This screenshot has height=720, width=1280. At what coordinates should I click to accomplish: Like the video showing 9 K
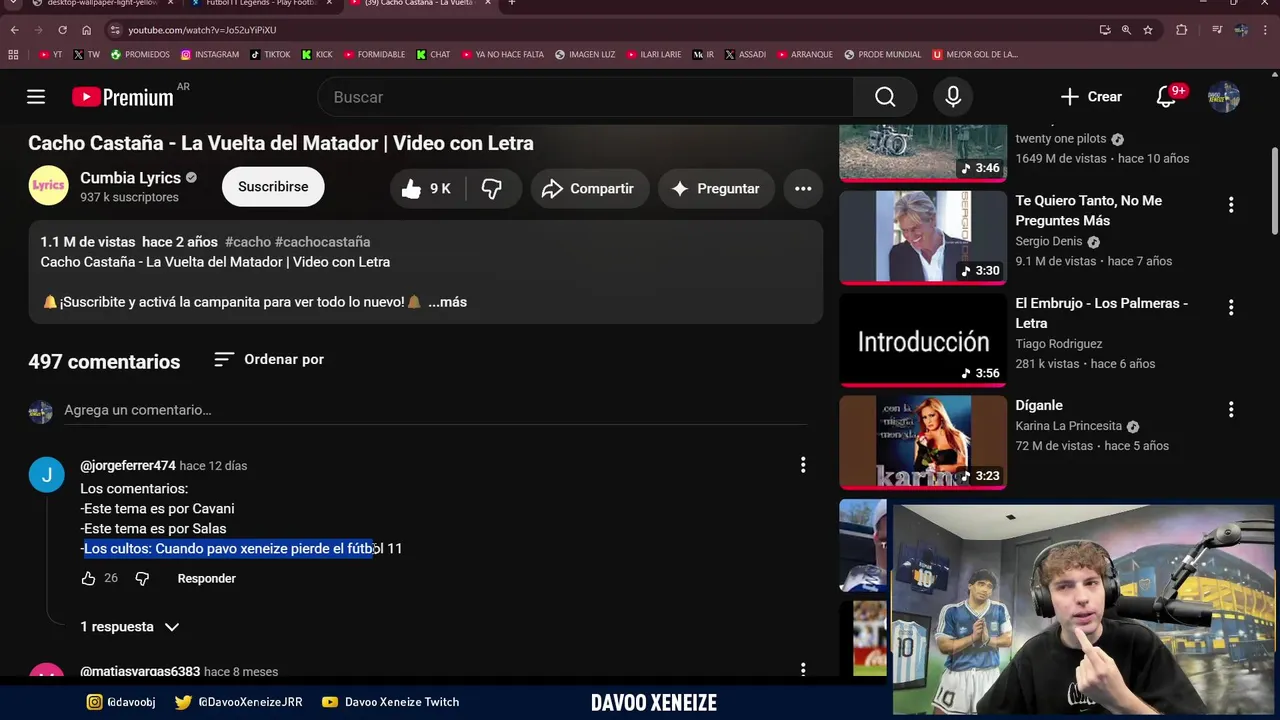(x=426, y=188)
